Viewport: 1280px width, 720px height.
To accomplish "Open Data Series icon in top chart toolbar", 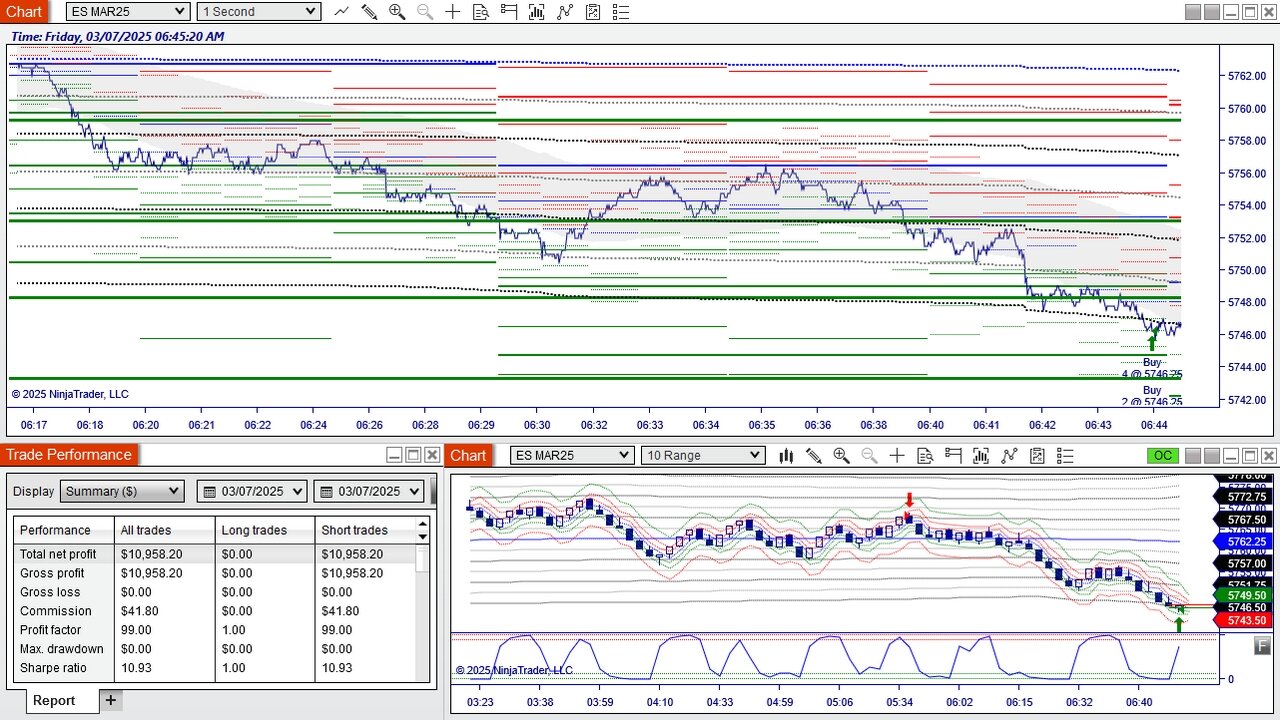I will click(537, 12).
